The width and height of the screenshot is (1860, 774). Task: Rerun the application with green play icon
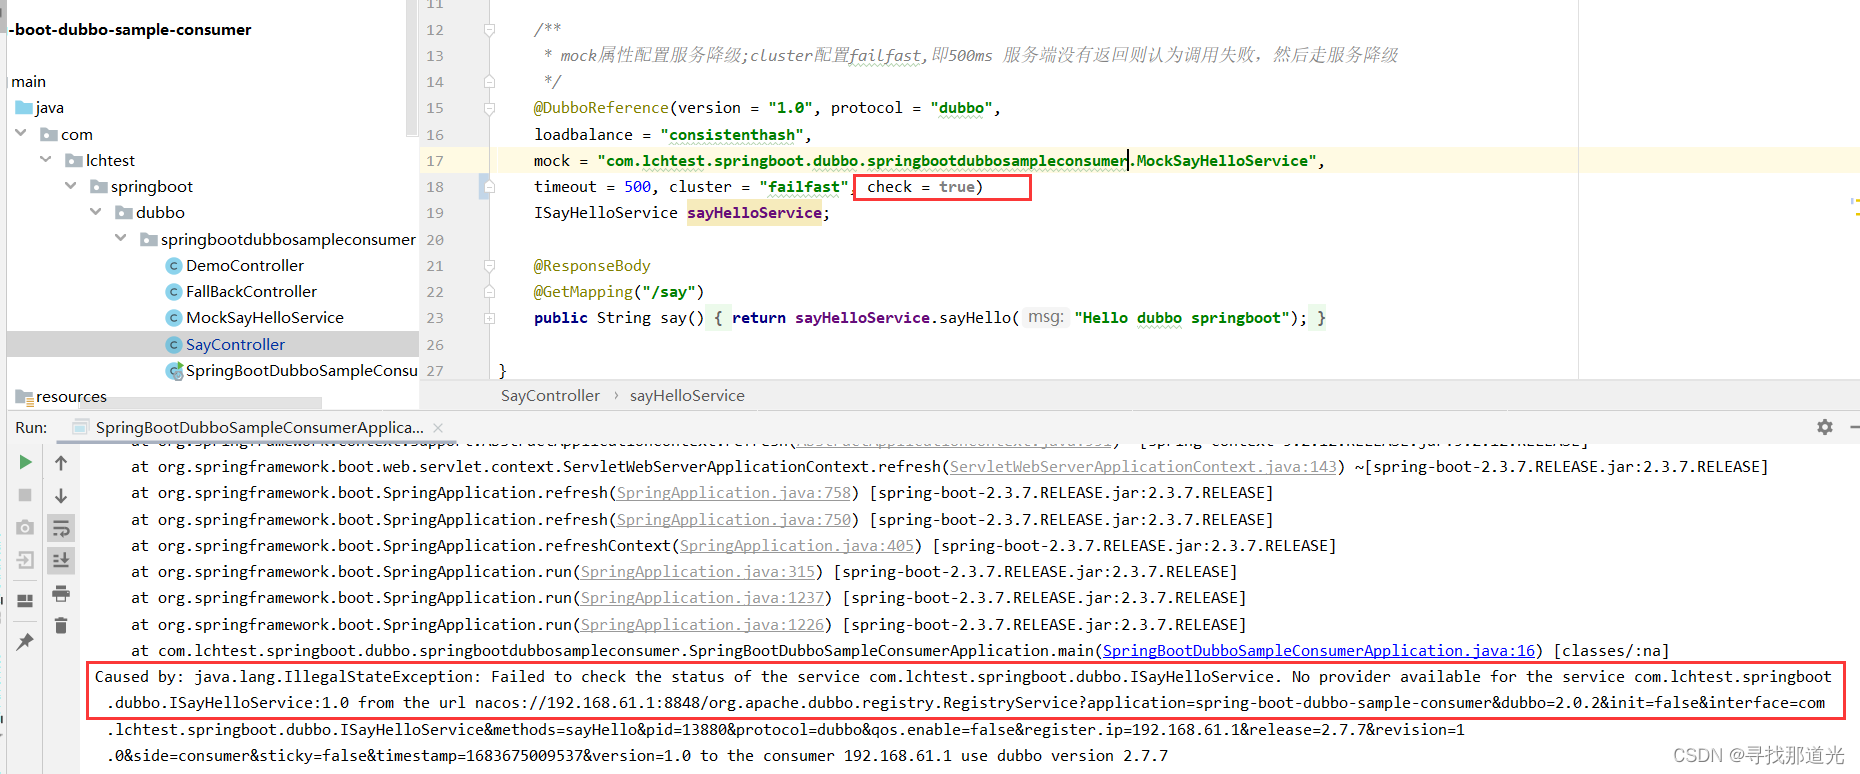pyautogui.click(x=25, y=462)
